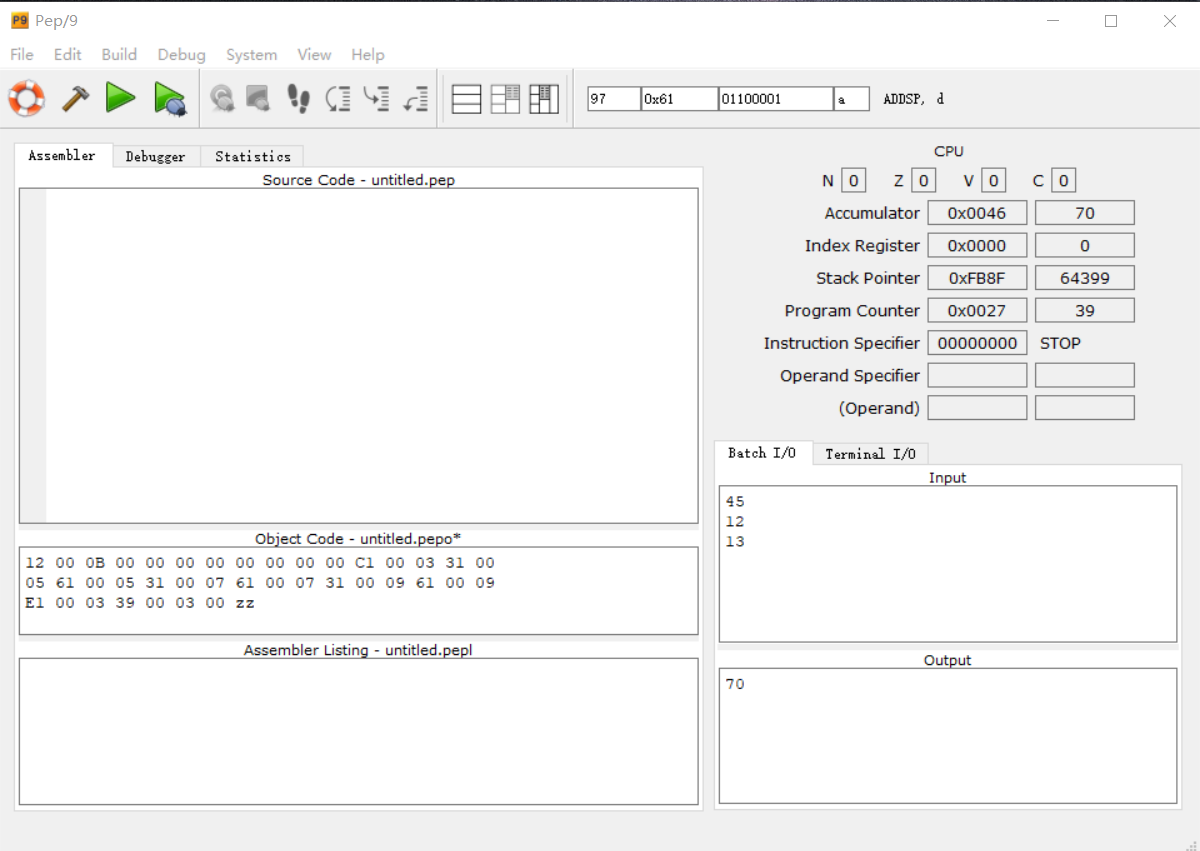The height and width of the screenshot is (851, 1200).
Task: Click the step out icon
Action: [415, 98]
